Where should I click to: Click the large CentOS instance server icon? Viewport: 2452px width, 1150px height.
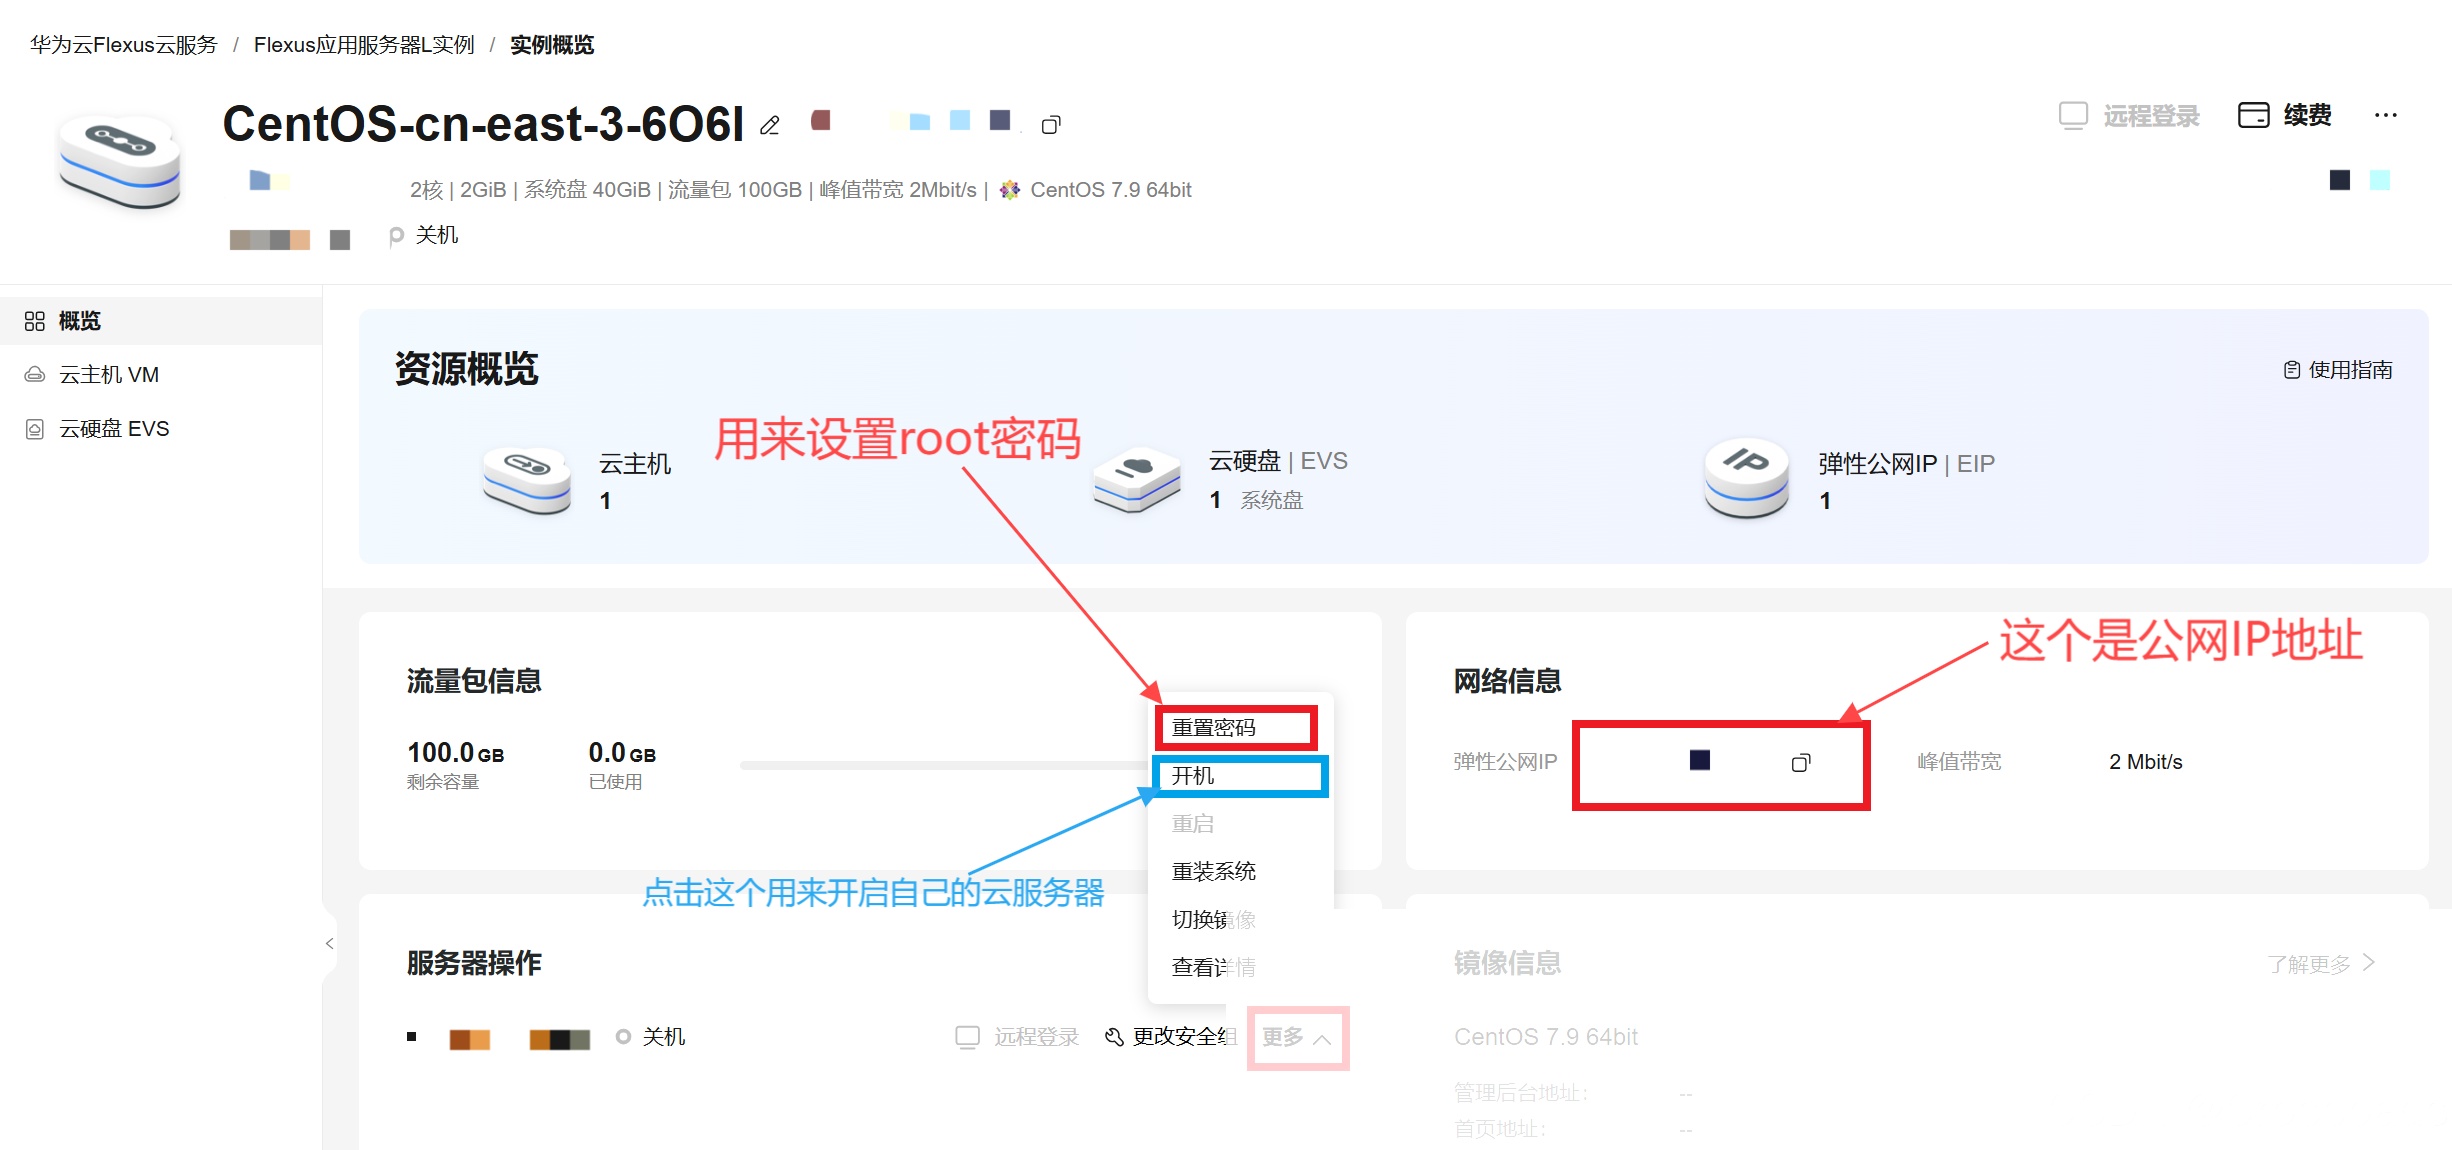coord(120,163)
